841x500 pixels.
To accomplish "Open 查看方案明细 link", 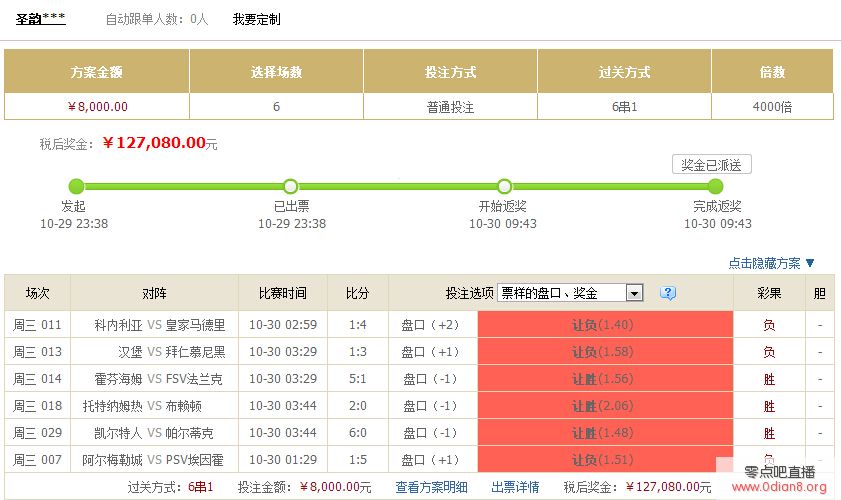I will tap(430, 487).
